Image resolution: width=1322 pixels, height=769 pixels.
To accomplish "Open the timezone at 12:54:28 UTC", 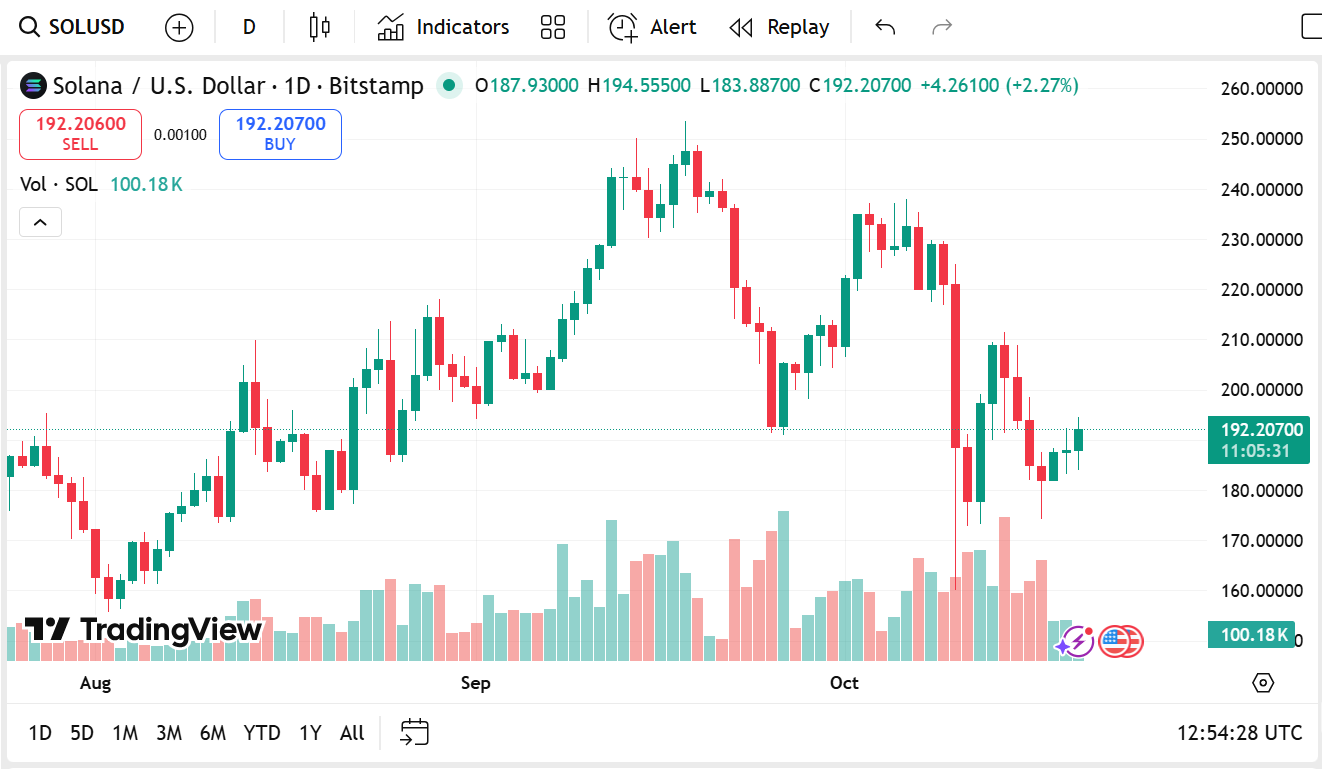I will [x=1239, y=733].
